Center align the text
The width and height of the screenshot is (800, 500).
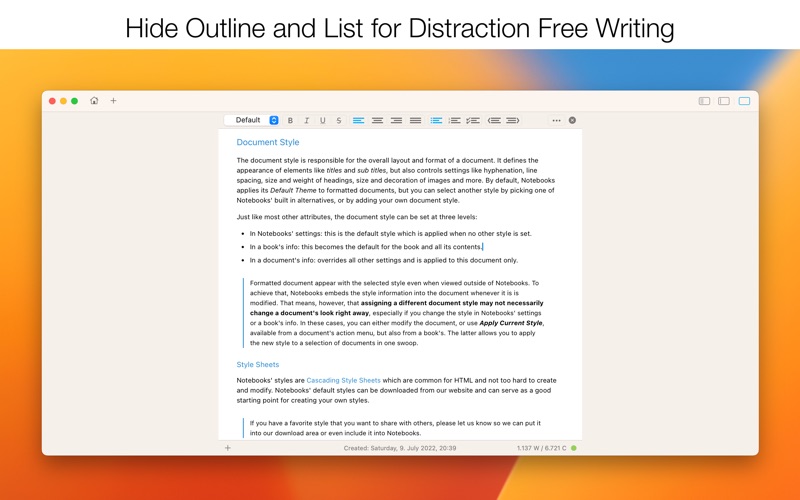[x=378, y=120]
